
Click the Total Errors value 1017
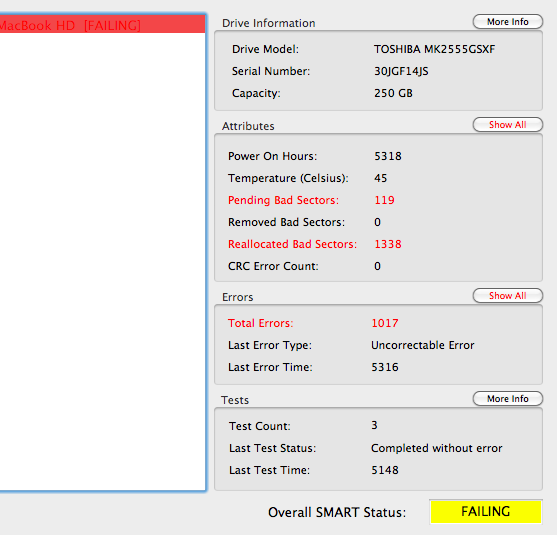pos(385,323)
